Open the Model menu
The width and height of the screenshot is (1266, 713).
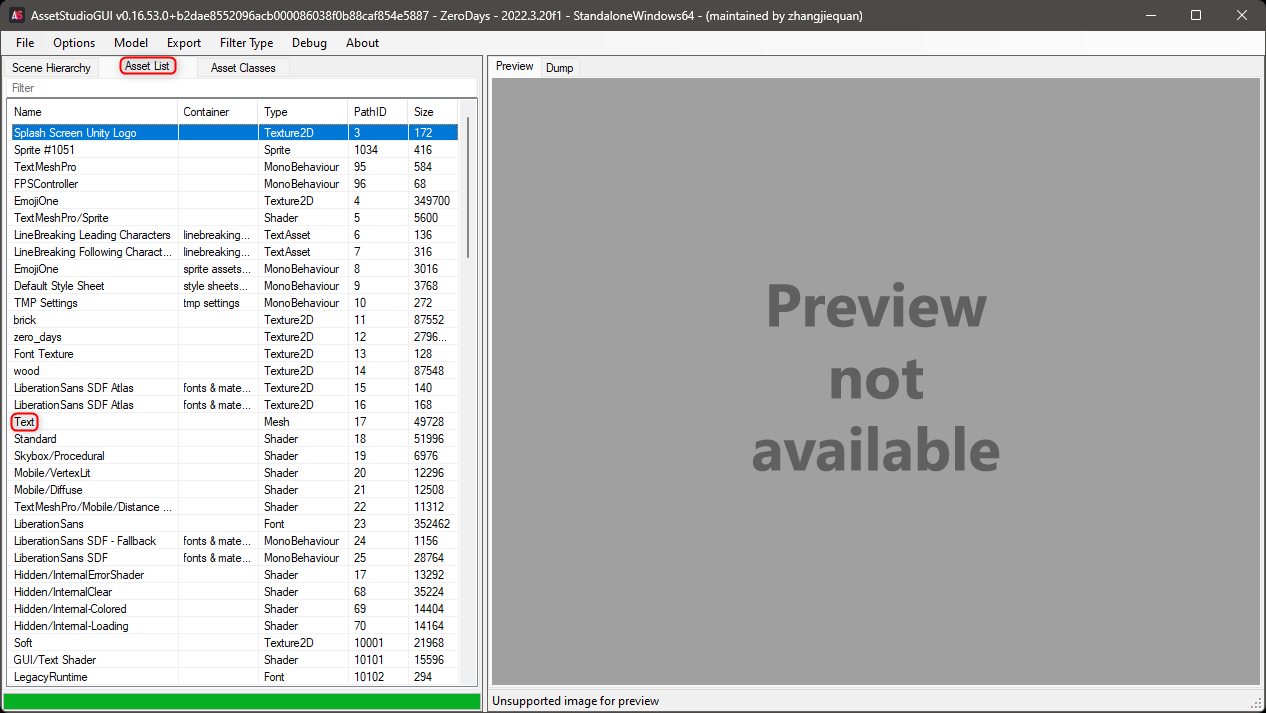pyautogui.click(x=130, y=43)
